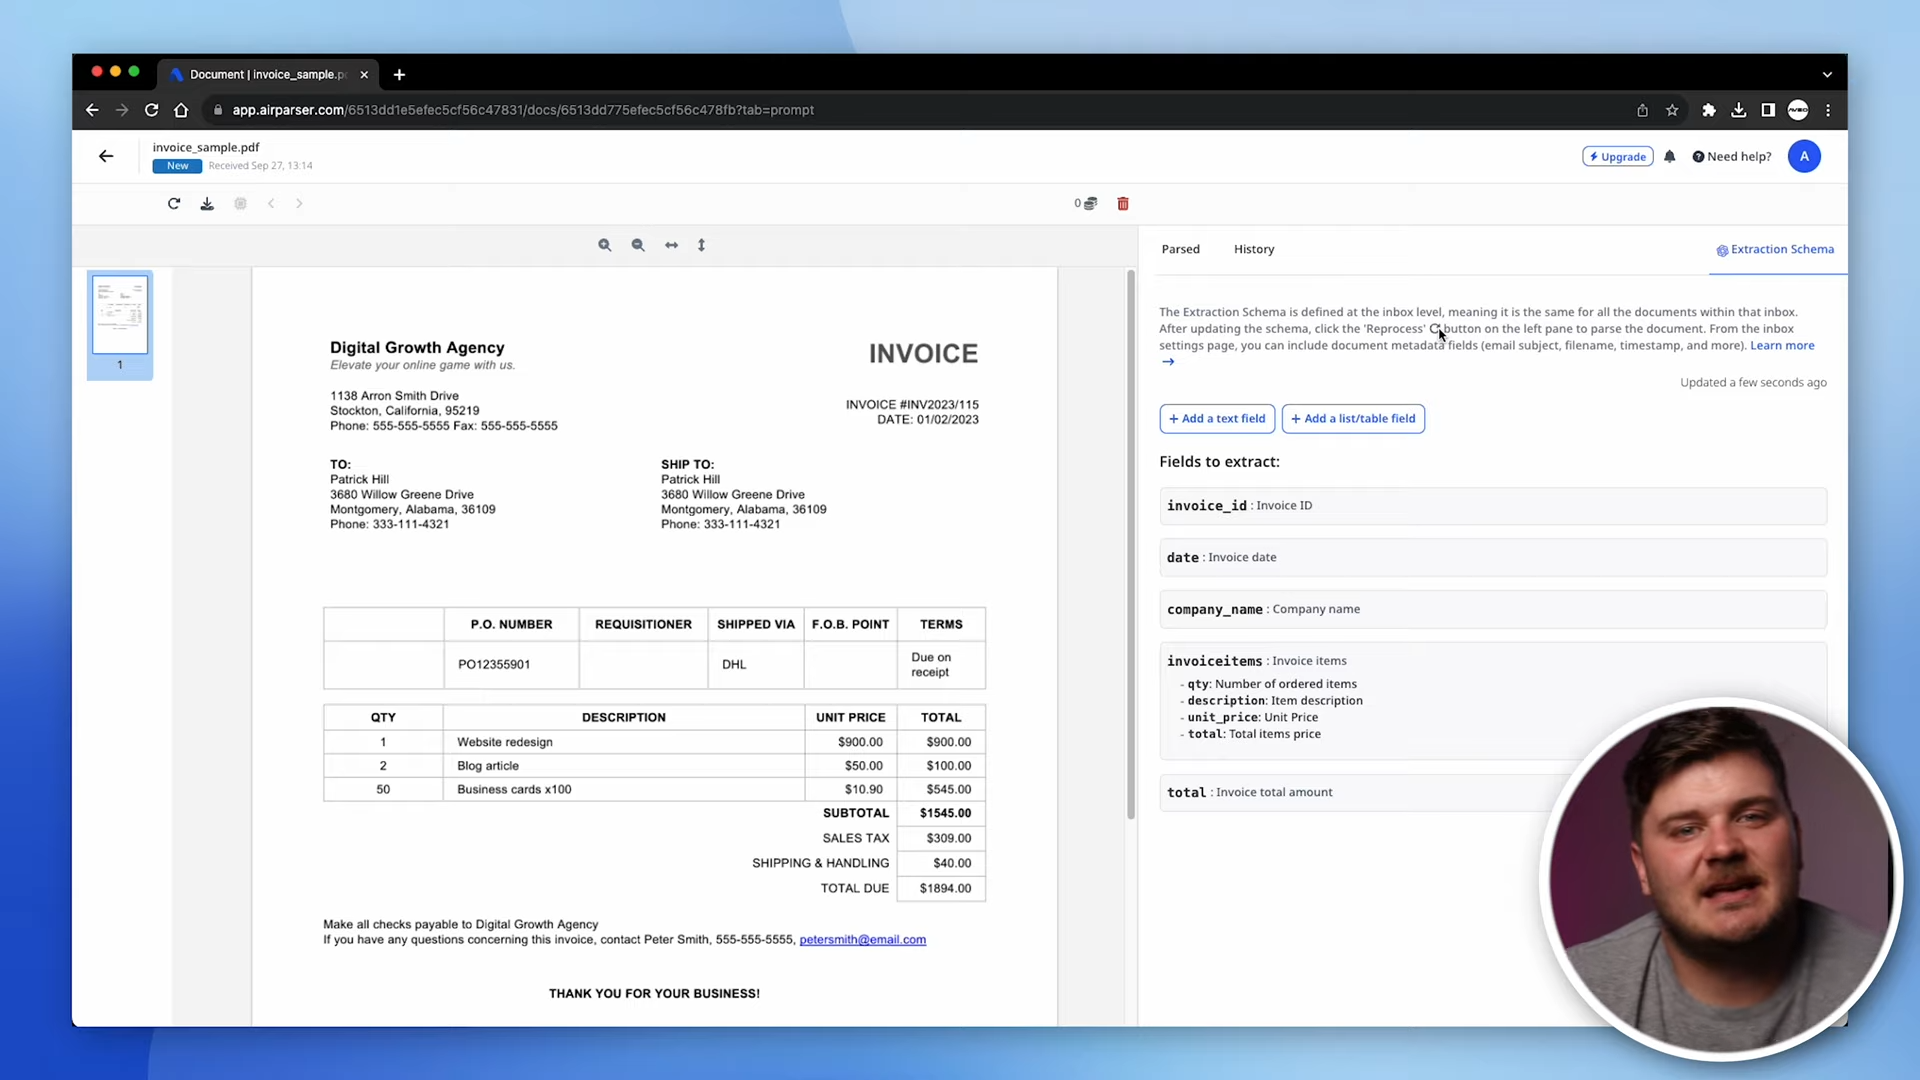Viewport: 1920px width, 1080px height.
Task: Fit document to width
Action: [672, 245]
